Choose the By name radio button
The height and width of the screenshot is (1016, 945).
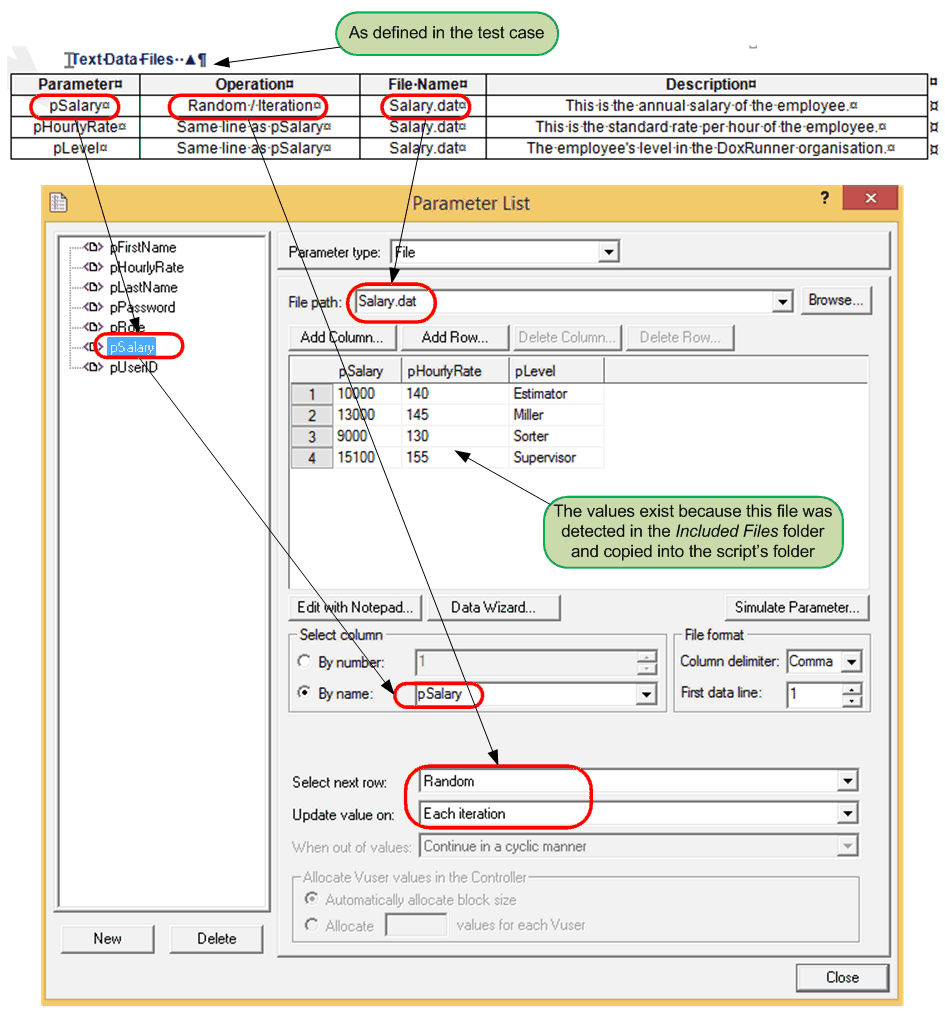[x=304, y=692]
